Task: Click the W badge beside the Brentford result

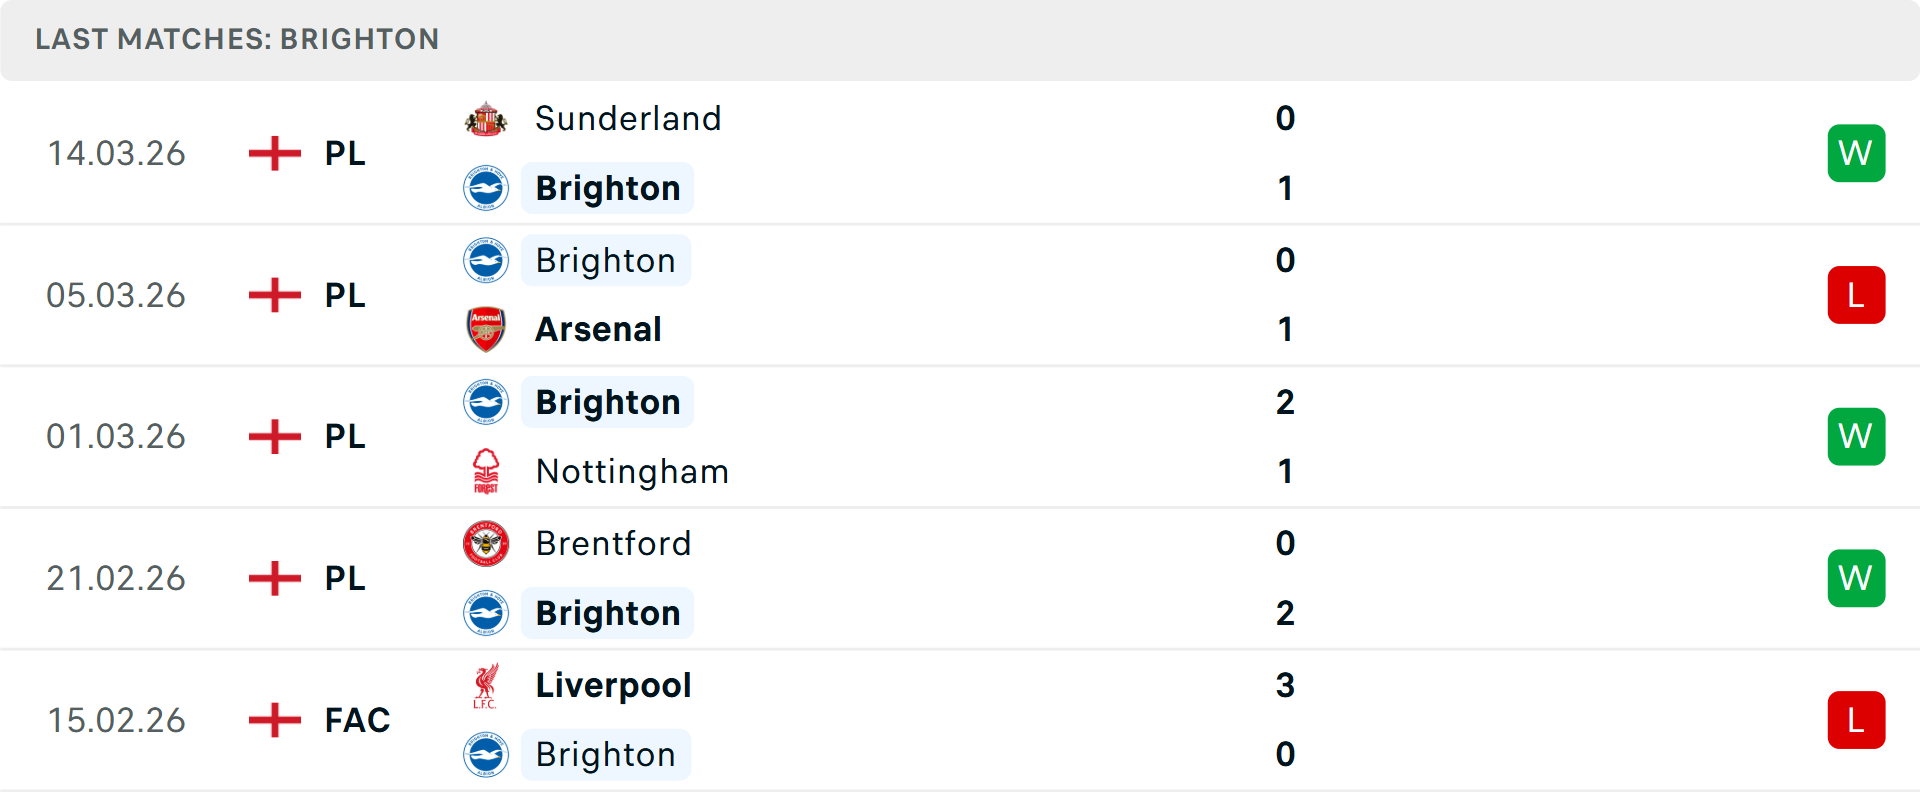Action: [1857, 578]
